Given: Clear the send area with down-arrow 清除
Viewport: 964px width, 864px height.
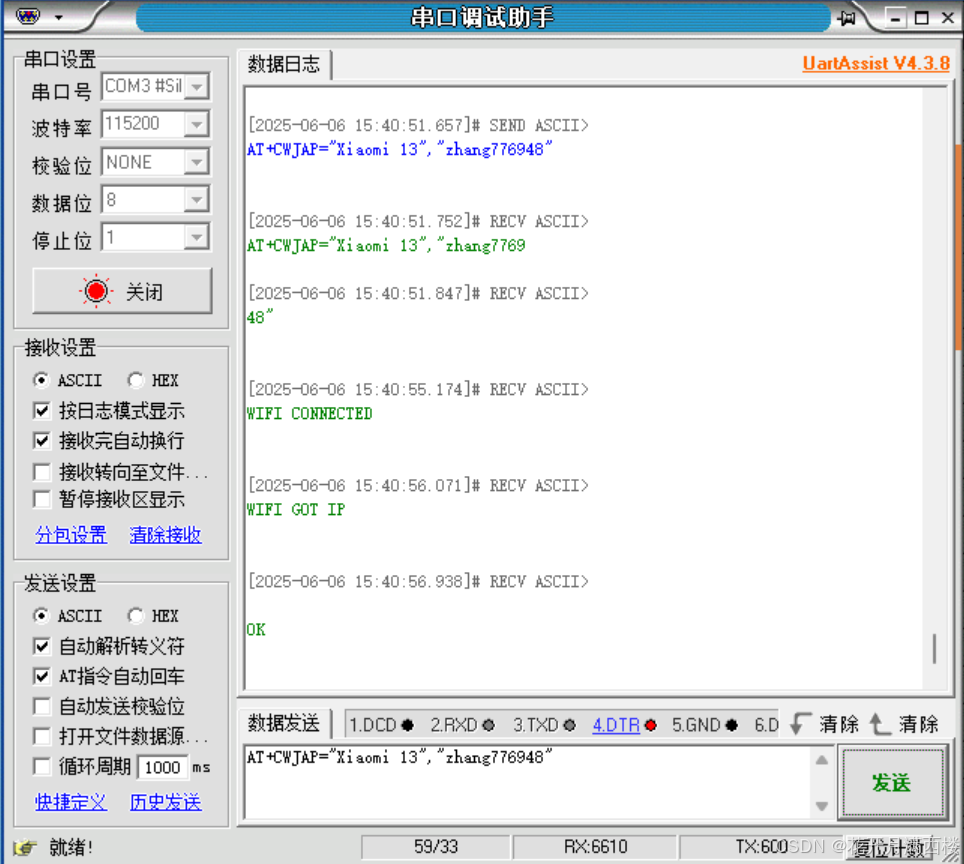Looking at the screenshot, I should 824,724.
